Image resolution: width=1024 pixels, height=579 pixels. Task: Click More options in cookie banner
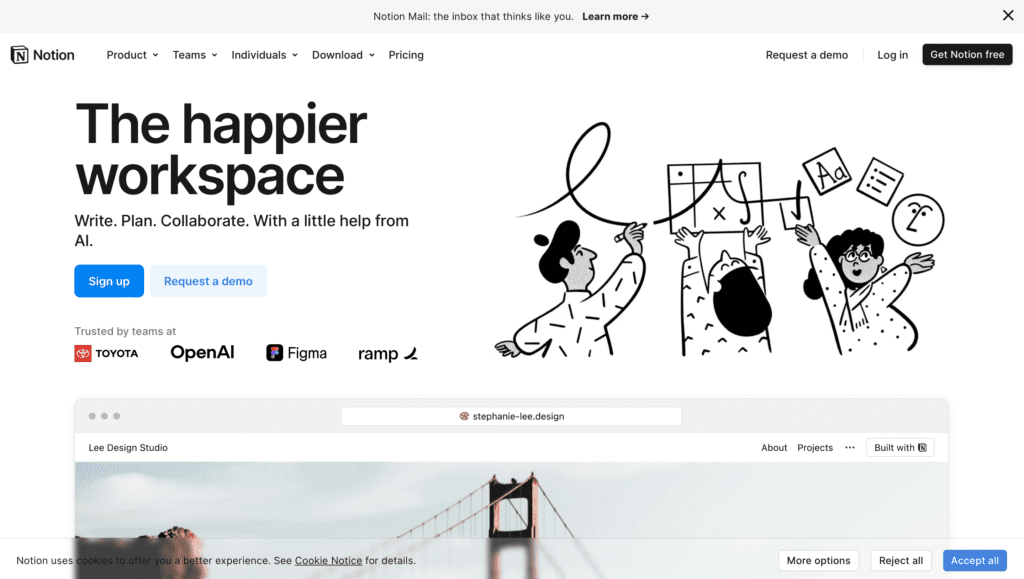coord(818,560)
